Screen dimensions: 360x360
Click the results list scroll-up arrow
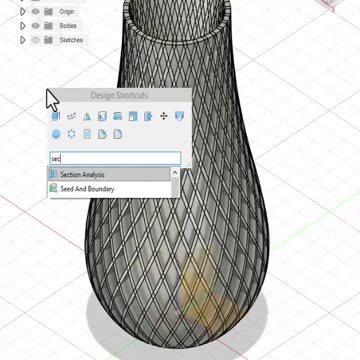click(x=175, y=172)
